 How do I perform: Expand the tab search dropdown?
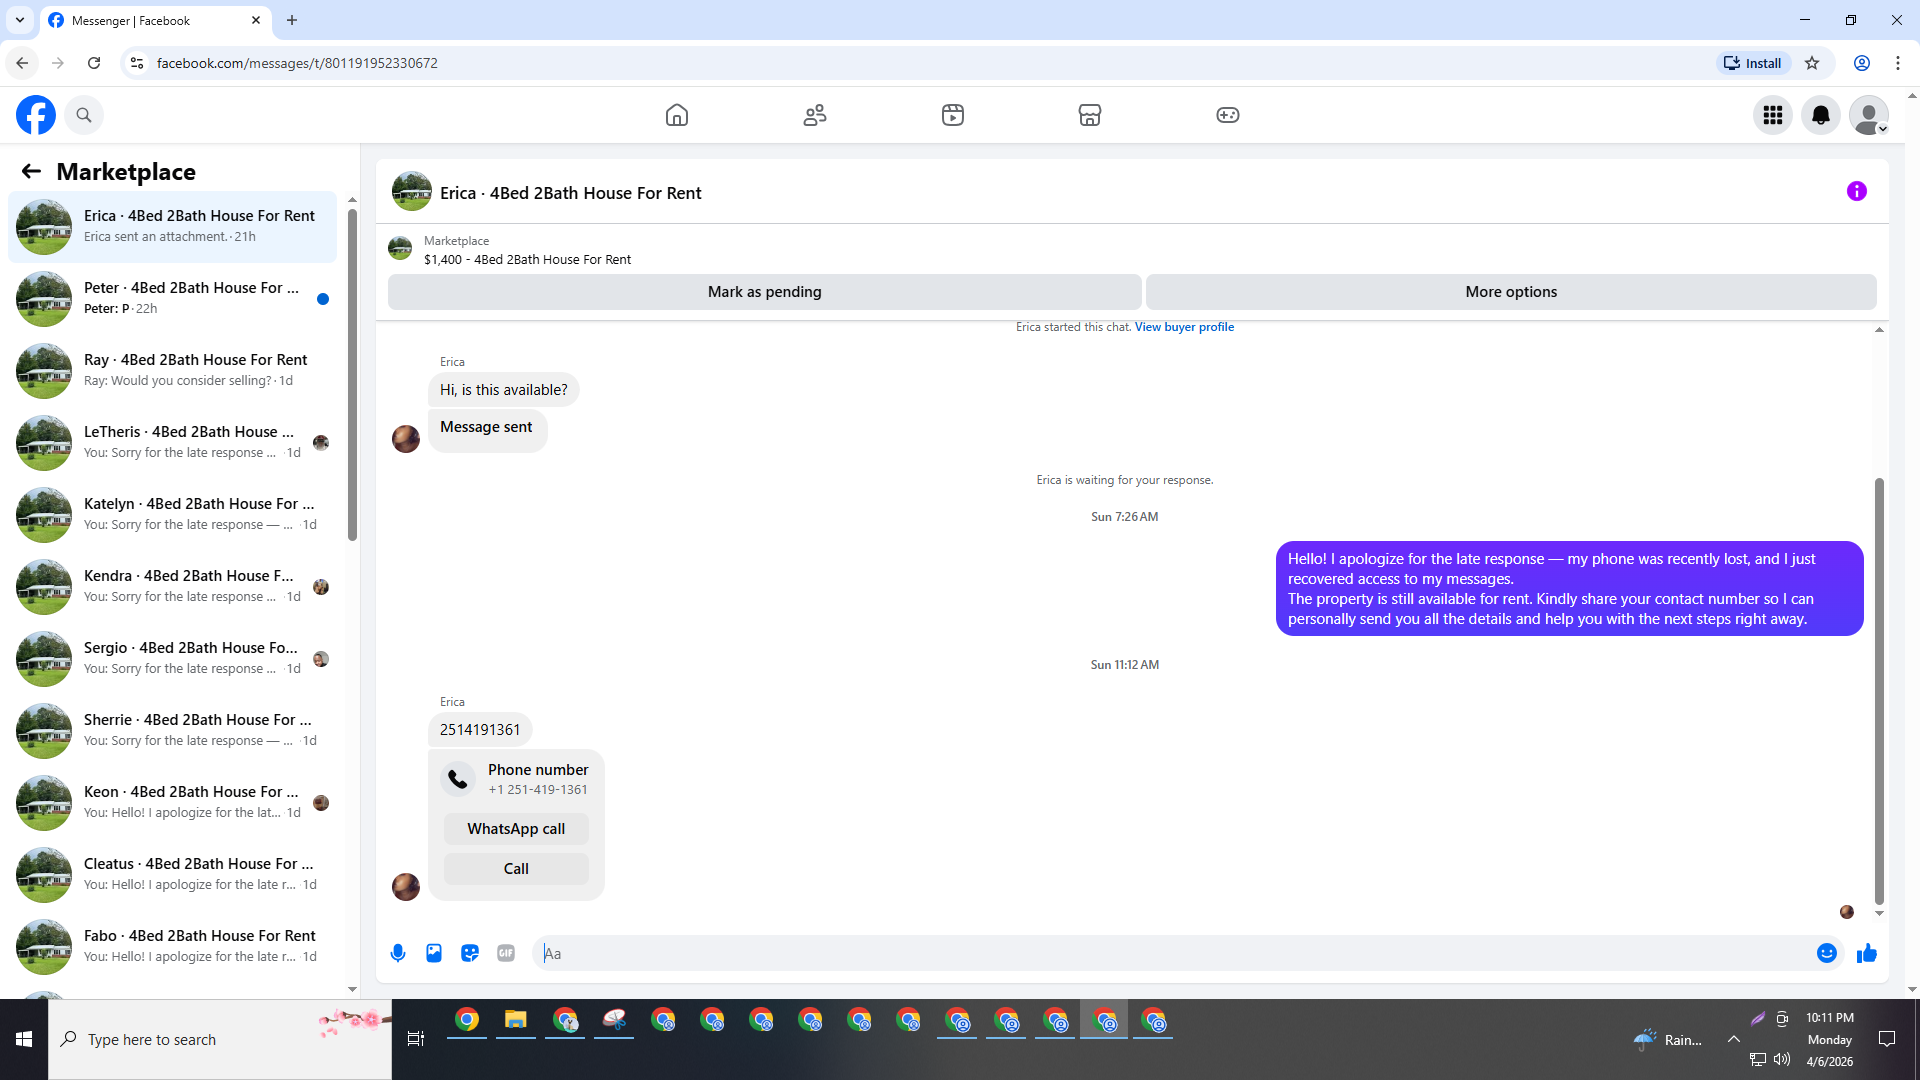point(20,20)
